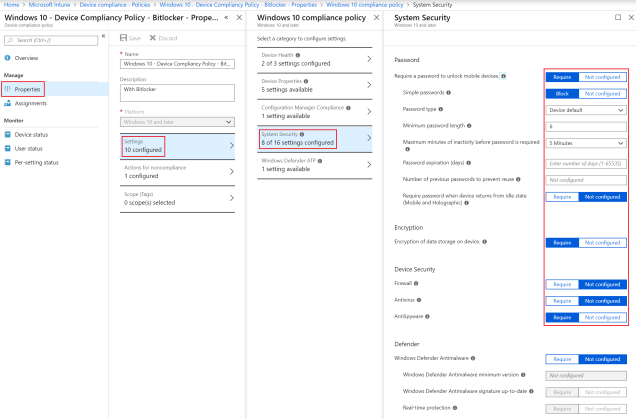
Task: Click the Device status icon
Action: (8, 134)
